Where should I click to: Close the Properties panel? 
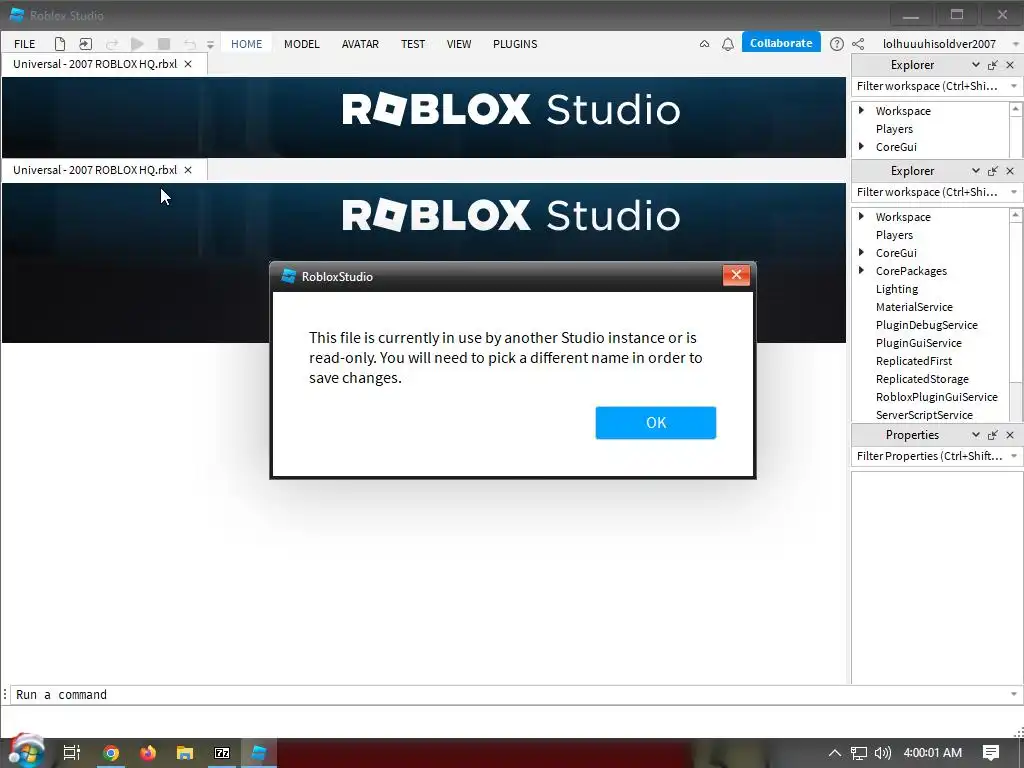pyautogui.click(x=1010, y=435)
